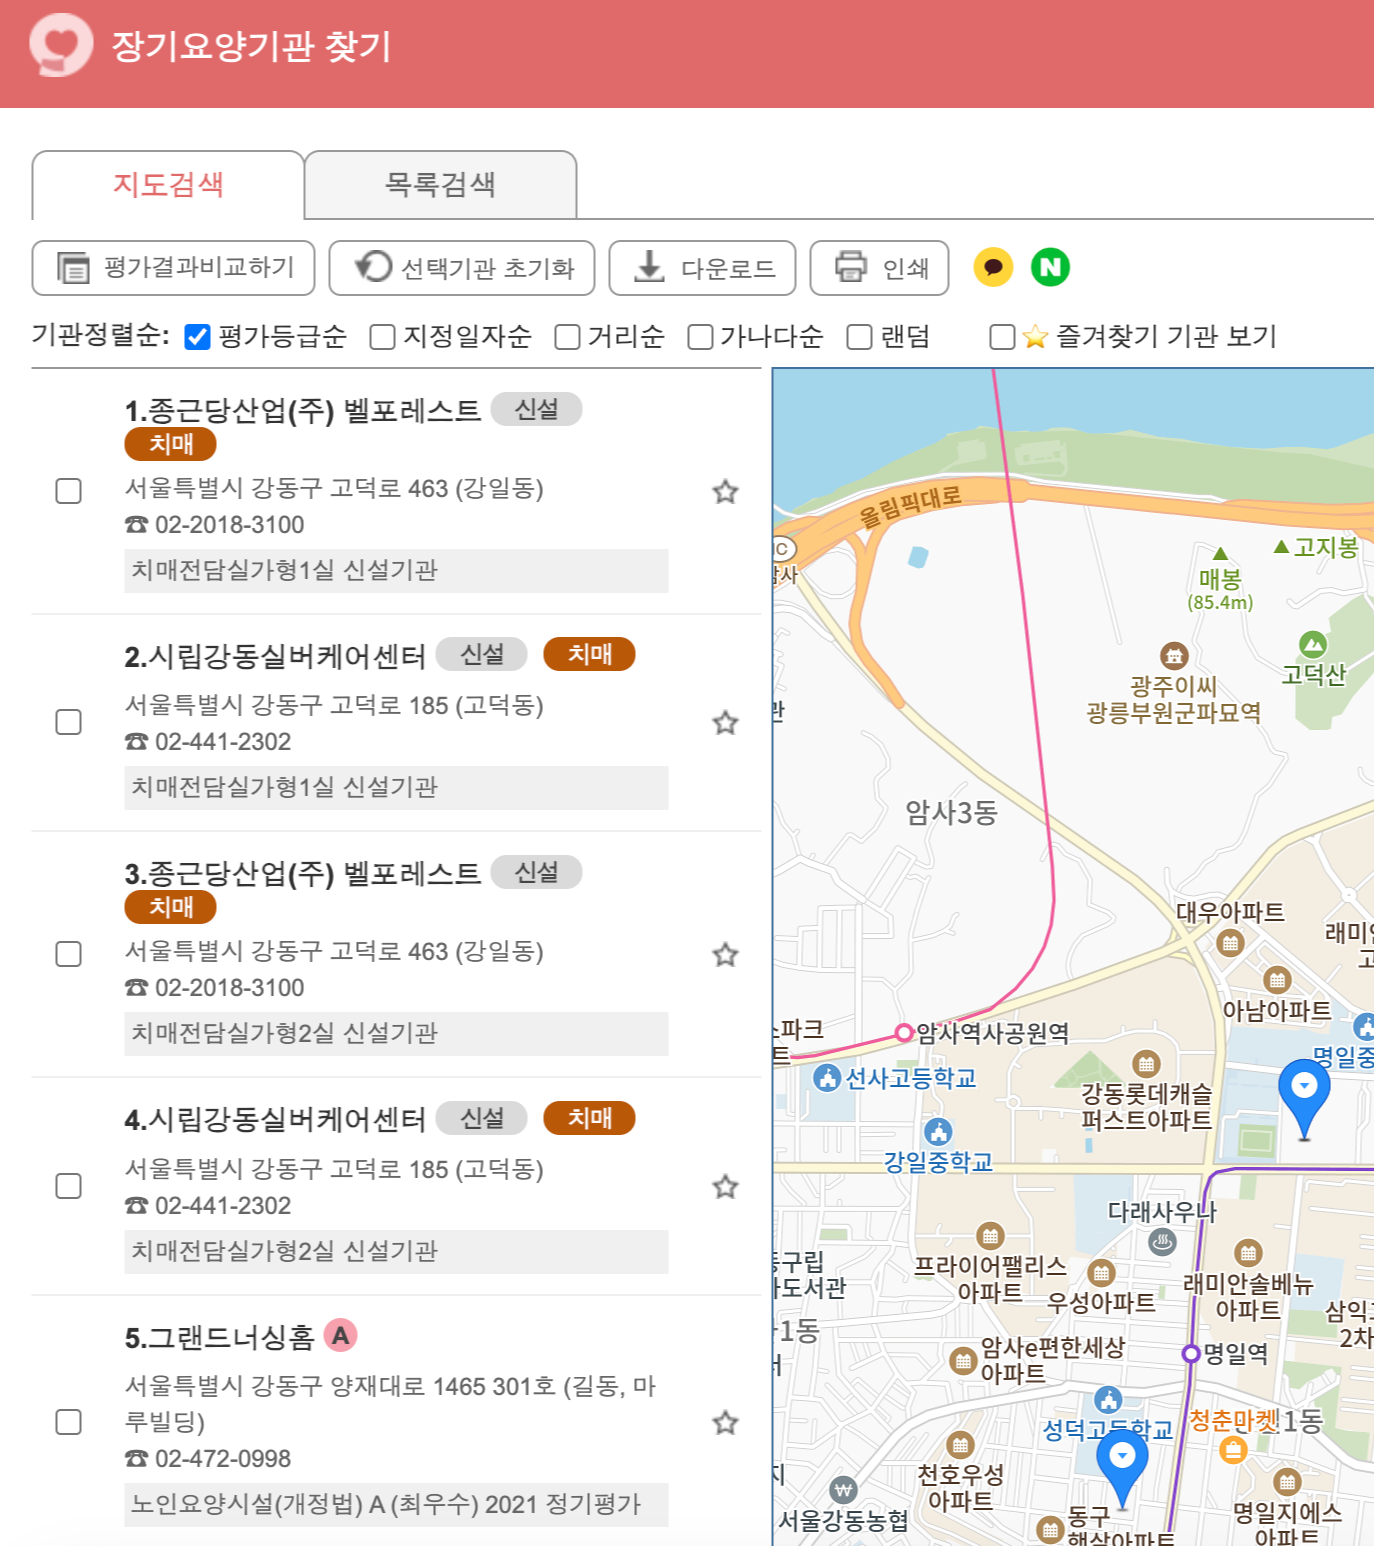Click 치매 badge on item 2
This screenshot has width=1374, height=1546.
pos(589,654)
